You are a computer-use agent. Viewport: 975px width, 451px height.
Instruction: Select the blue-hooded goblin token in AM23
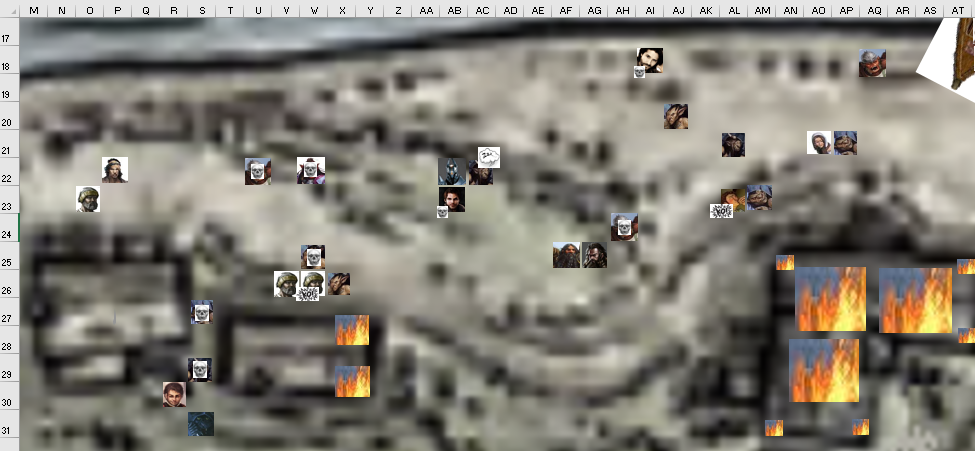[x=759, y=197]
